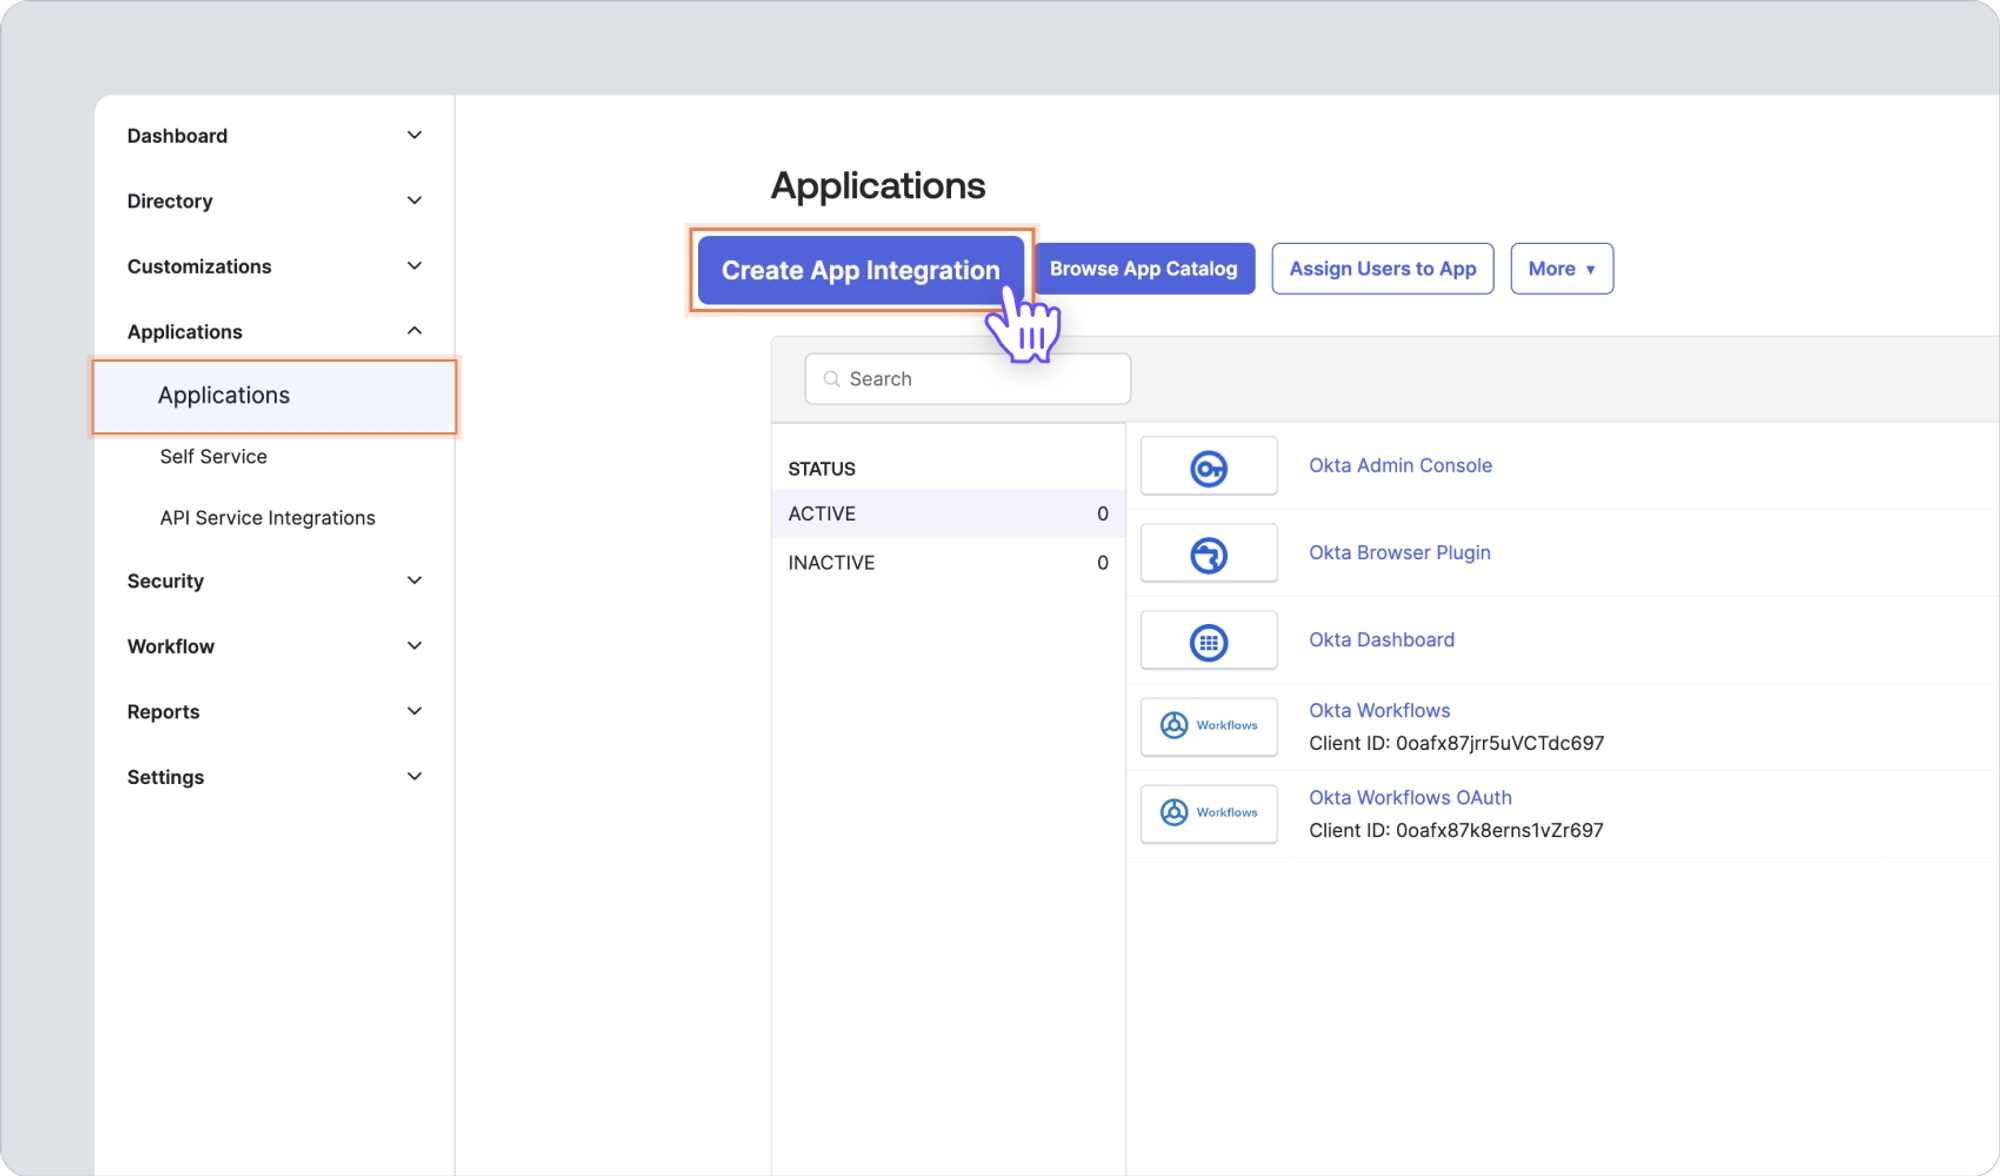Click Assign Users to App button
This screenshot has width=2000, height=1176.
[1382, 269]
